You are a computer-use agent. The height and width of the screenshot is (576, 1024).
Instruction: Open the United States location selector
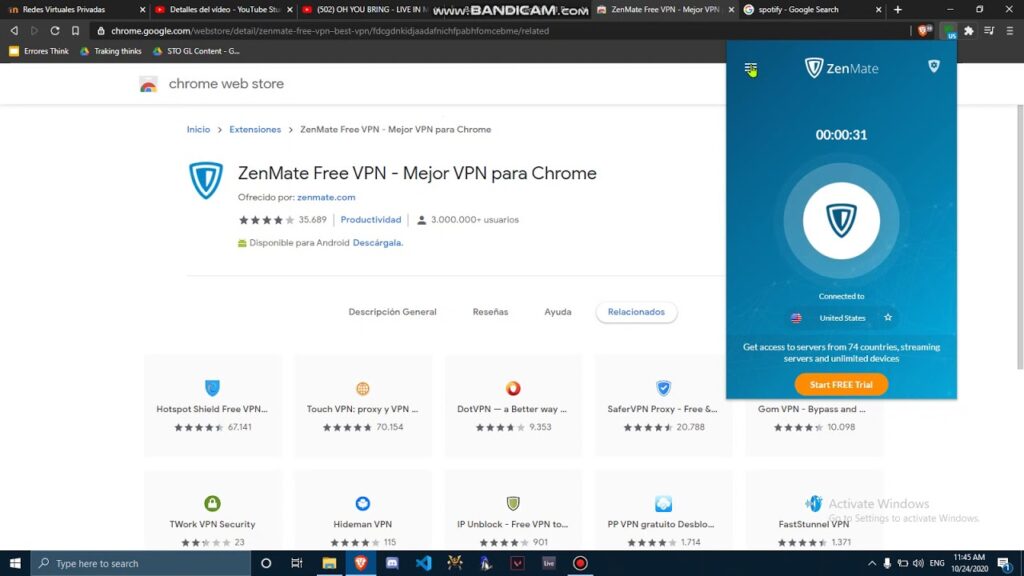[x=842, y=318]
